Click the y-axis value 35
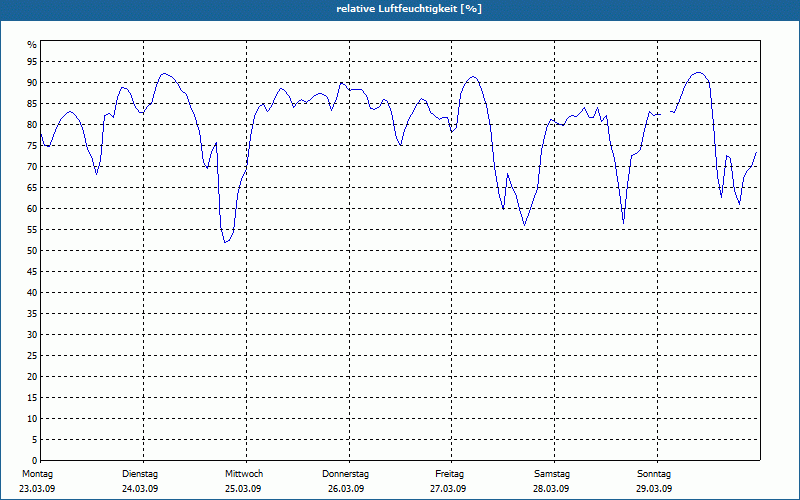 (32, 314)
